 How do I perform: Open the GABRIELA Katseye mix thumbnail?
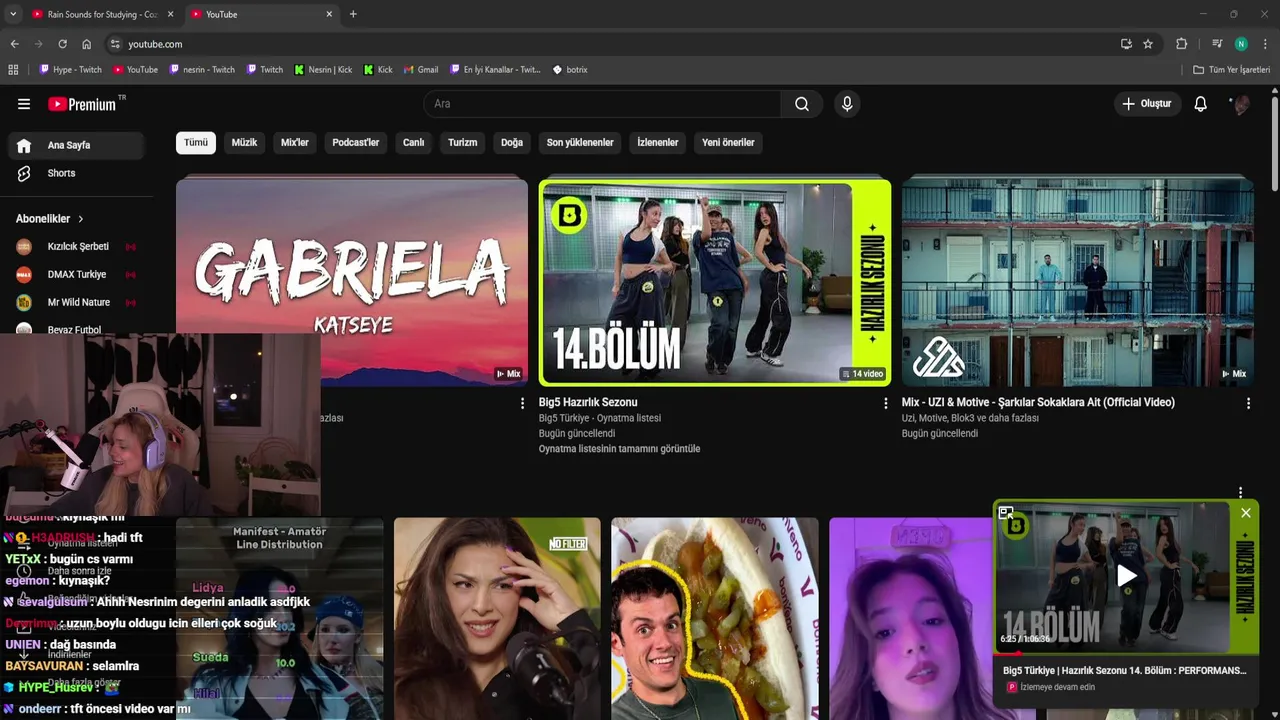click(352, 281)
